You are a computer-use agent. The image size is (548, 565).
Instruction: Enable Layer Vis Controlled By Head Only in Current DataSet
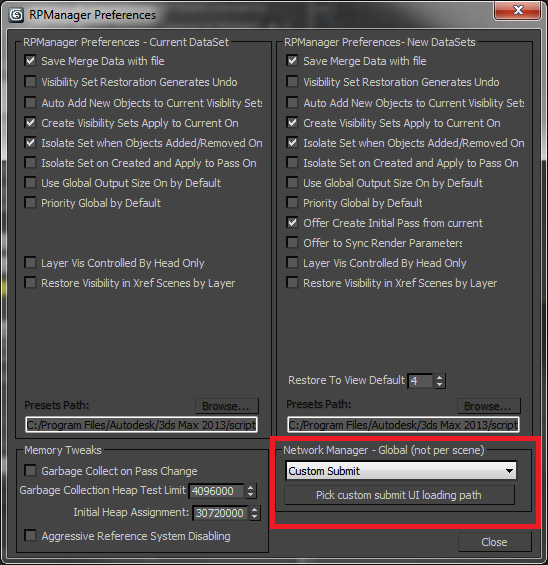[x=31, y=263]
